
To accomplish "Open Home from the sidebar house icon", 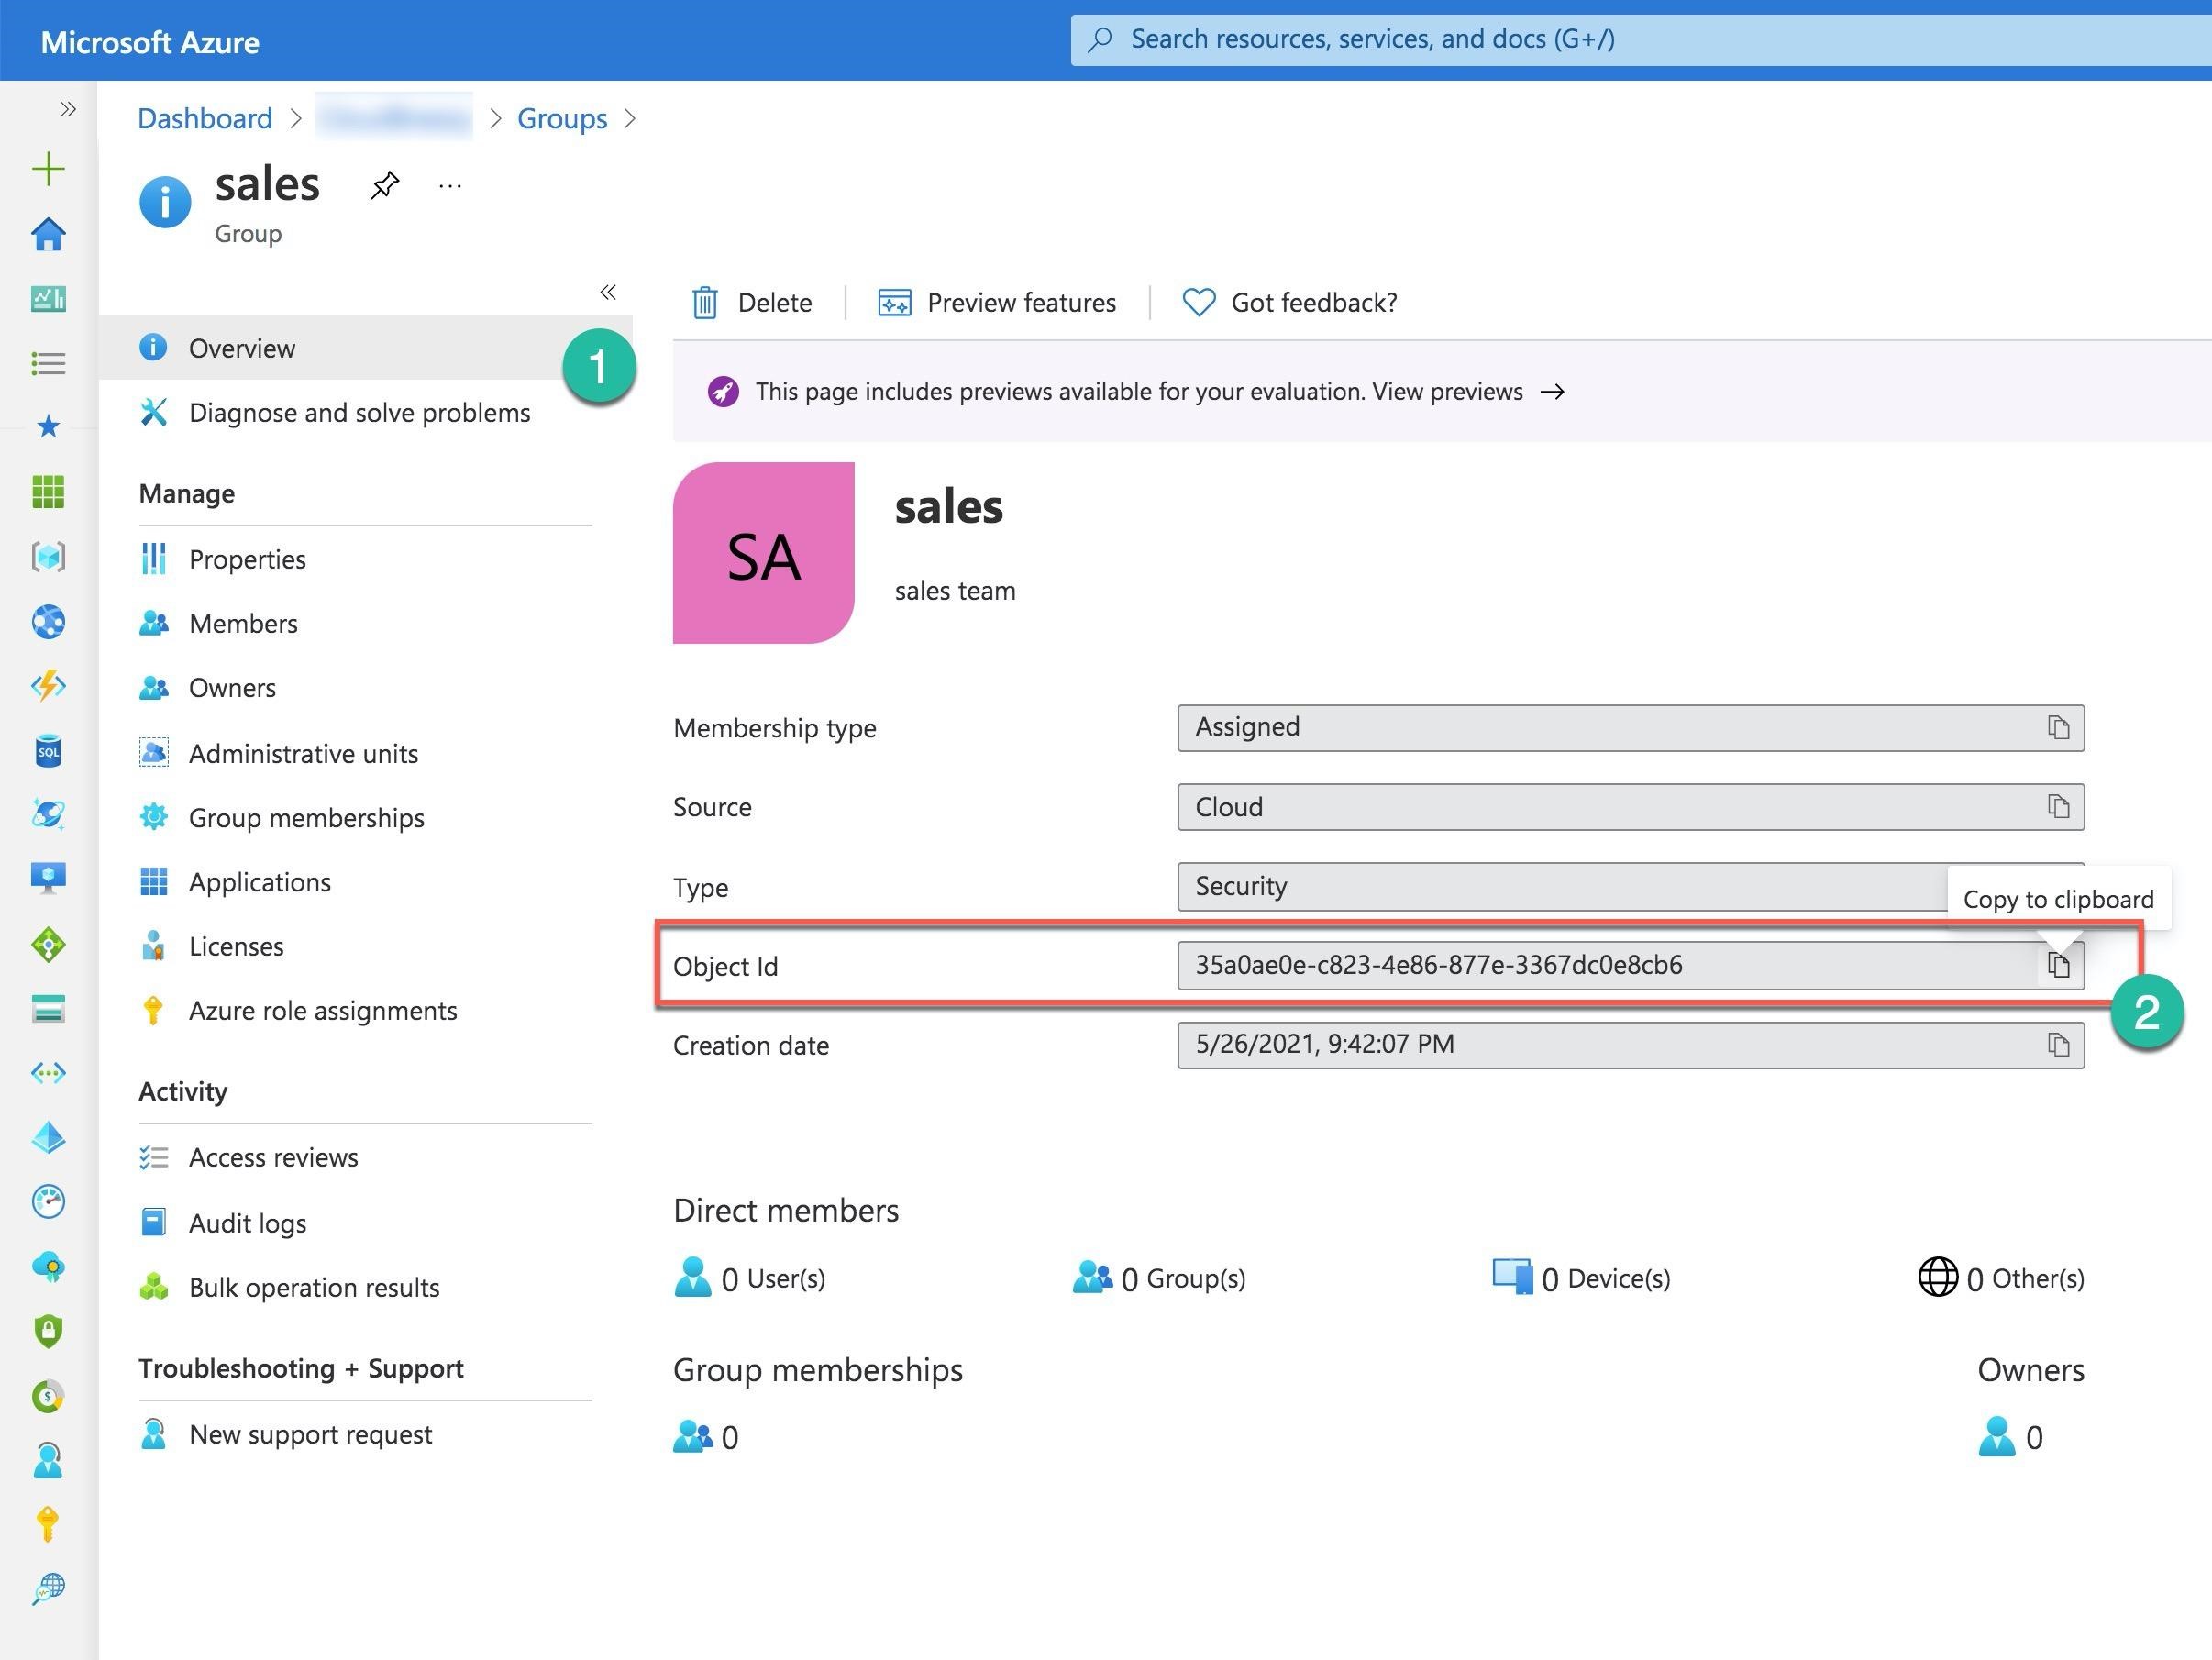I will (48, 234).
